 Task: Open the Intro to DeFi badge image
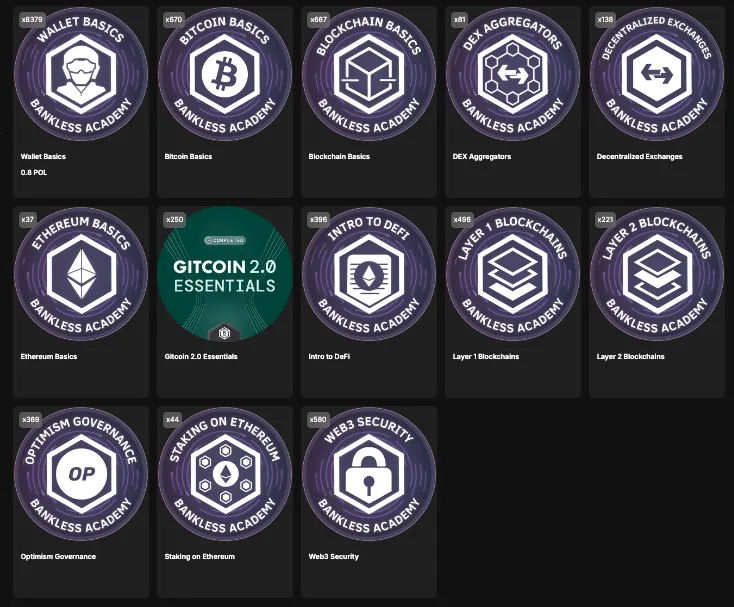(x=369, y=274)
